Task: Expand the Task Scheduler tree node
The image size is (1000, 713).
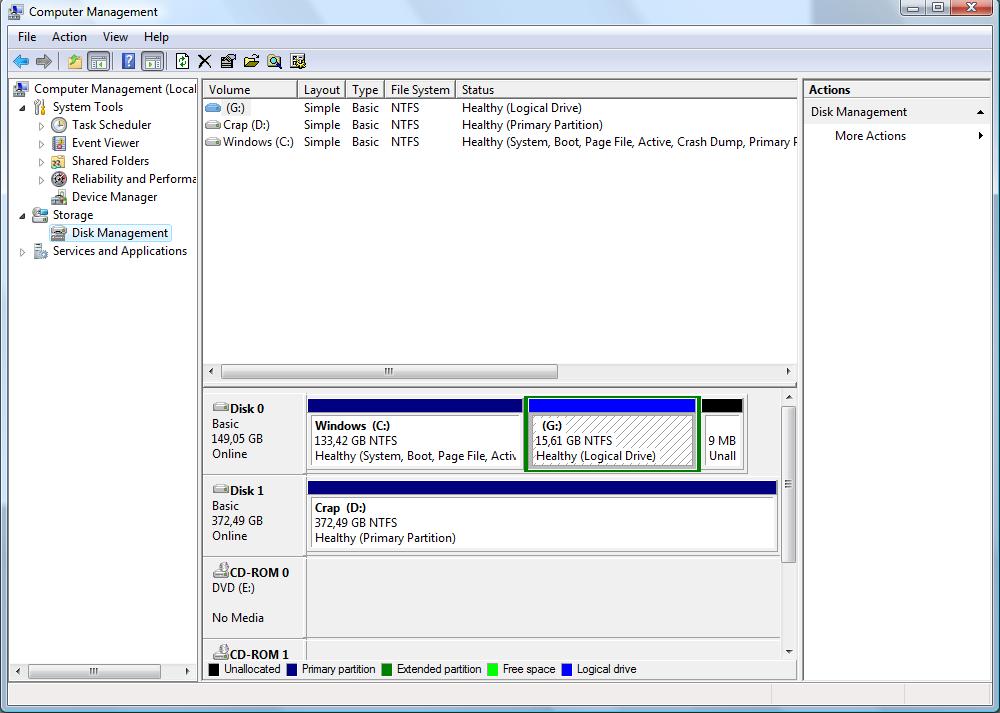Action: coord(41,126)
